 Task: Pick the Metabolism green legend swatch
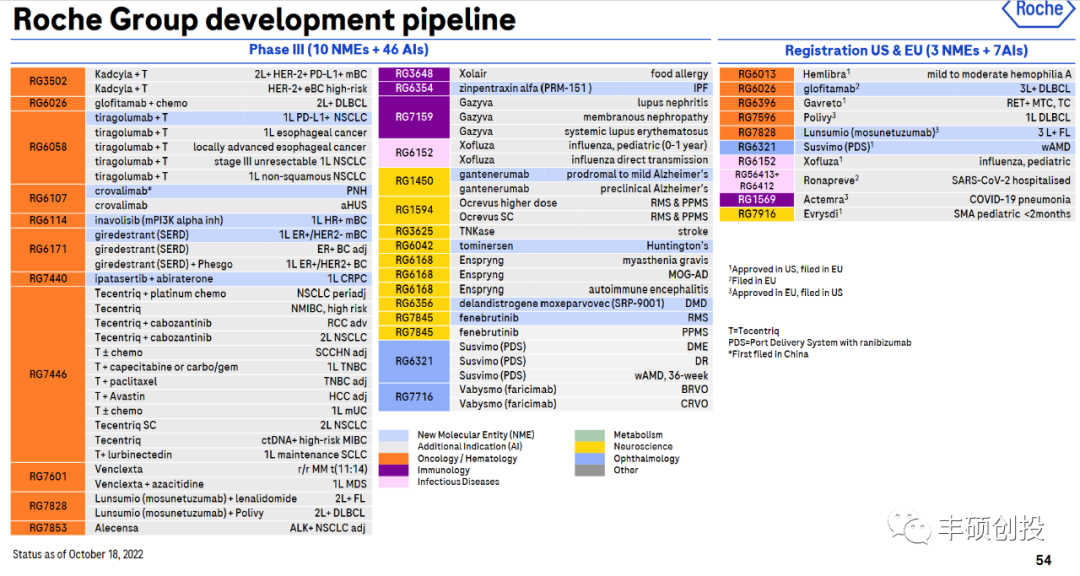click(590, 436)
